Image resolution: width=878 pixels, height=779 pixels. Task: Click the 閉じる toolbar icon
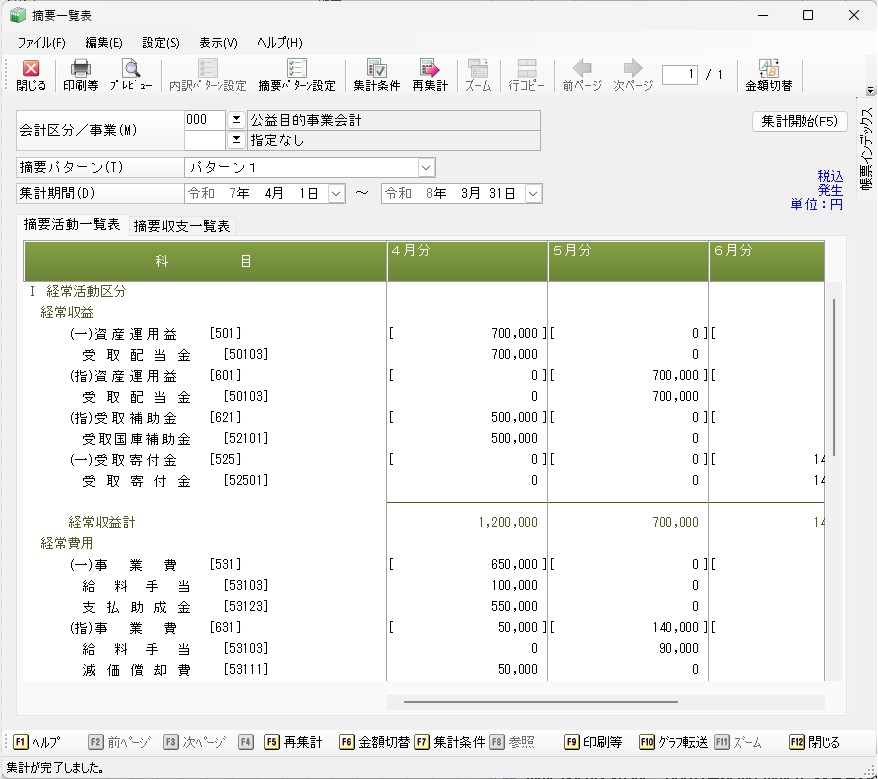point(31,75)
